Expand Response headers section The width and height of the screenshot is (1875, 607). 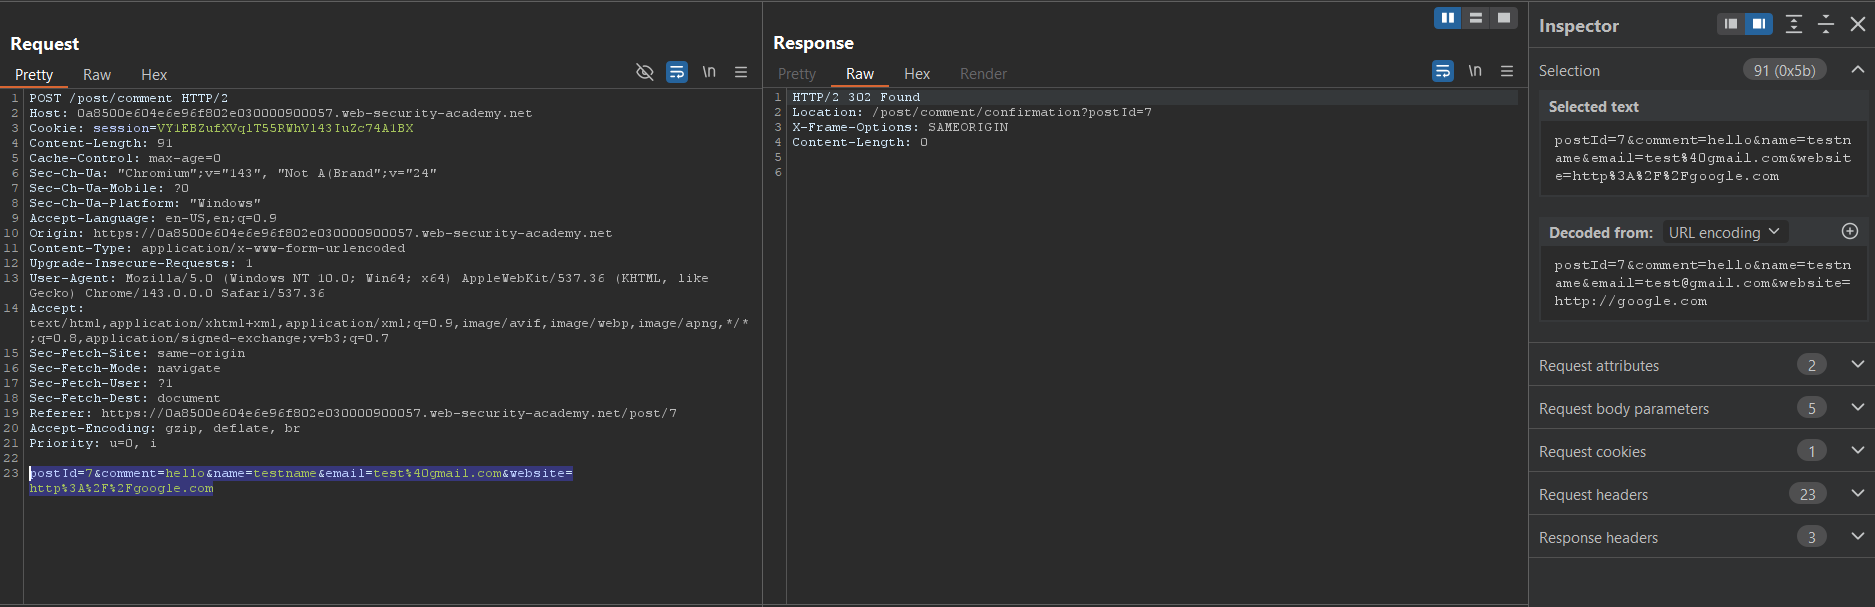pos(1857,537)
